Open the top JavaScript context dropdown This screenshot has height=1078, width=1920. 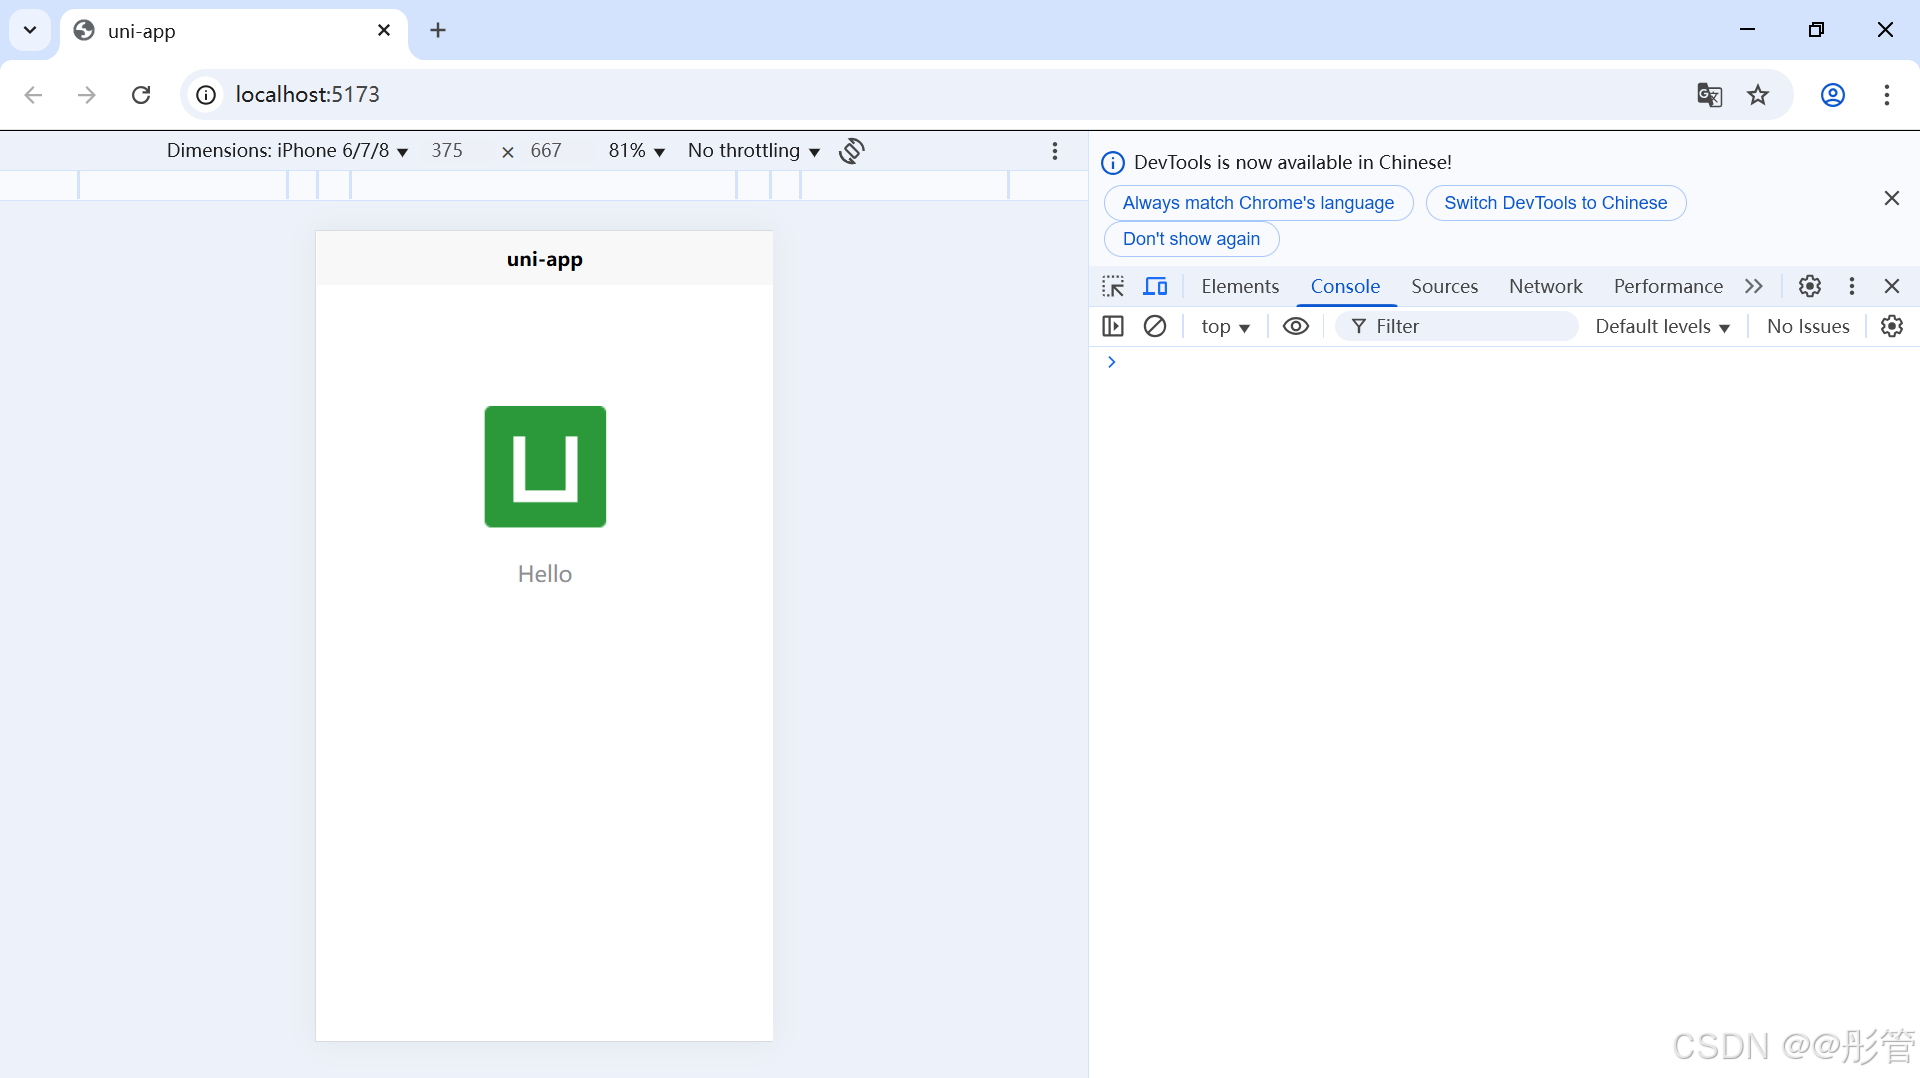pos(1225,326)
